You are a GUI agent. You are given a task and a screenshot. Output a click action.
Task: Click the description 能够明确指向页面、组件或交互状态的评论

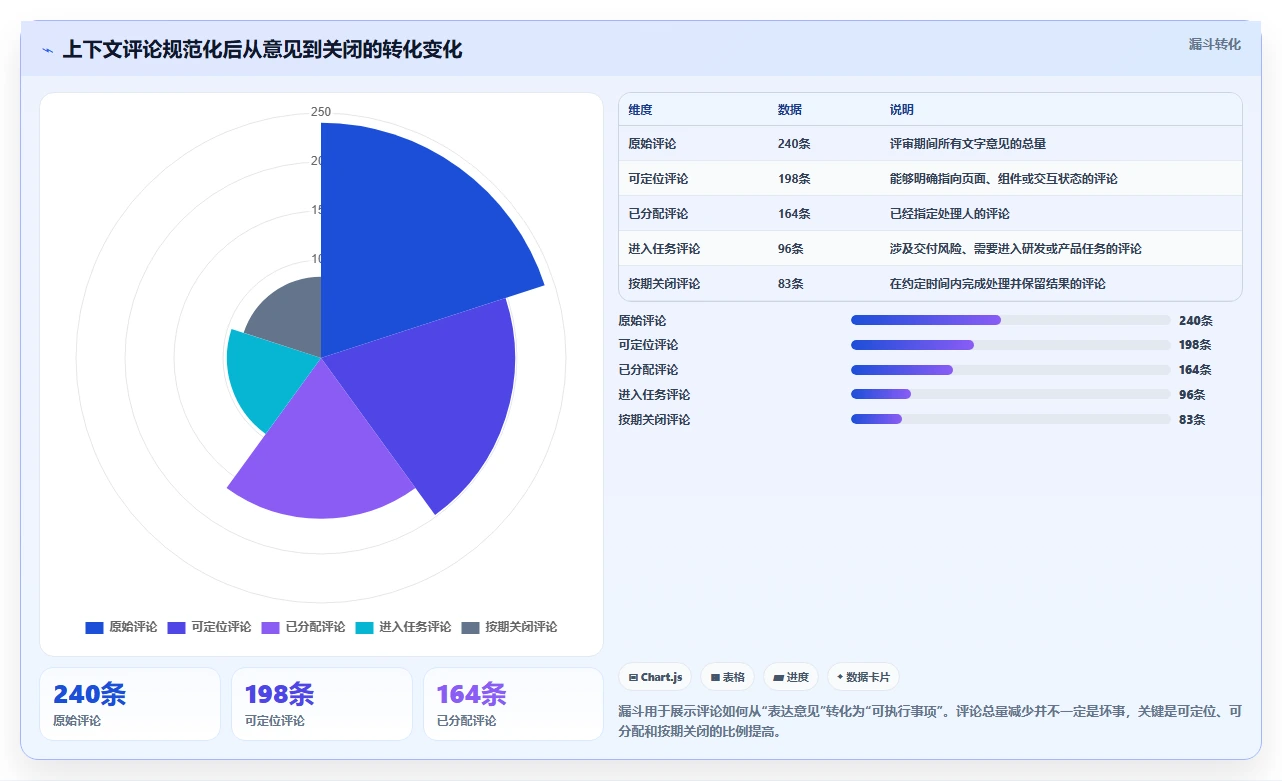[1004, 179]
